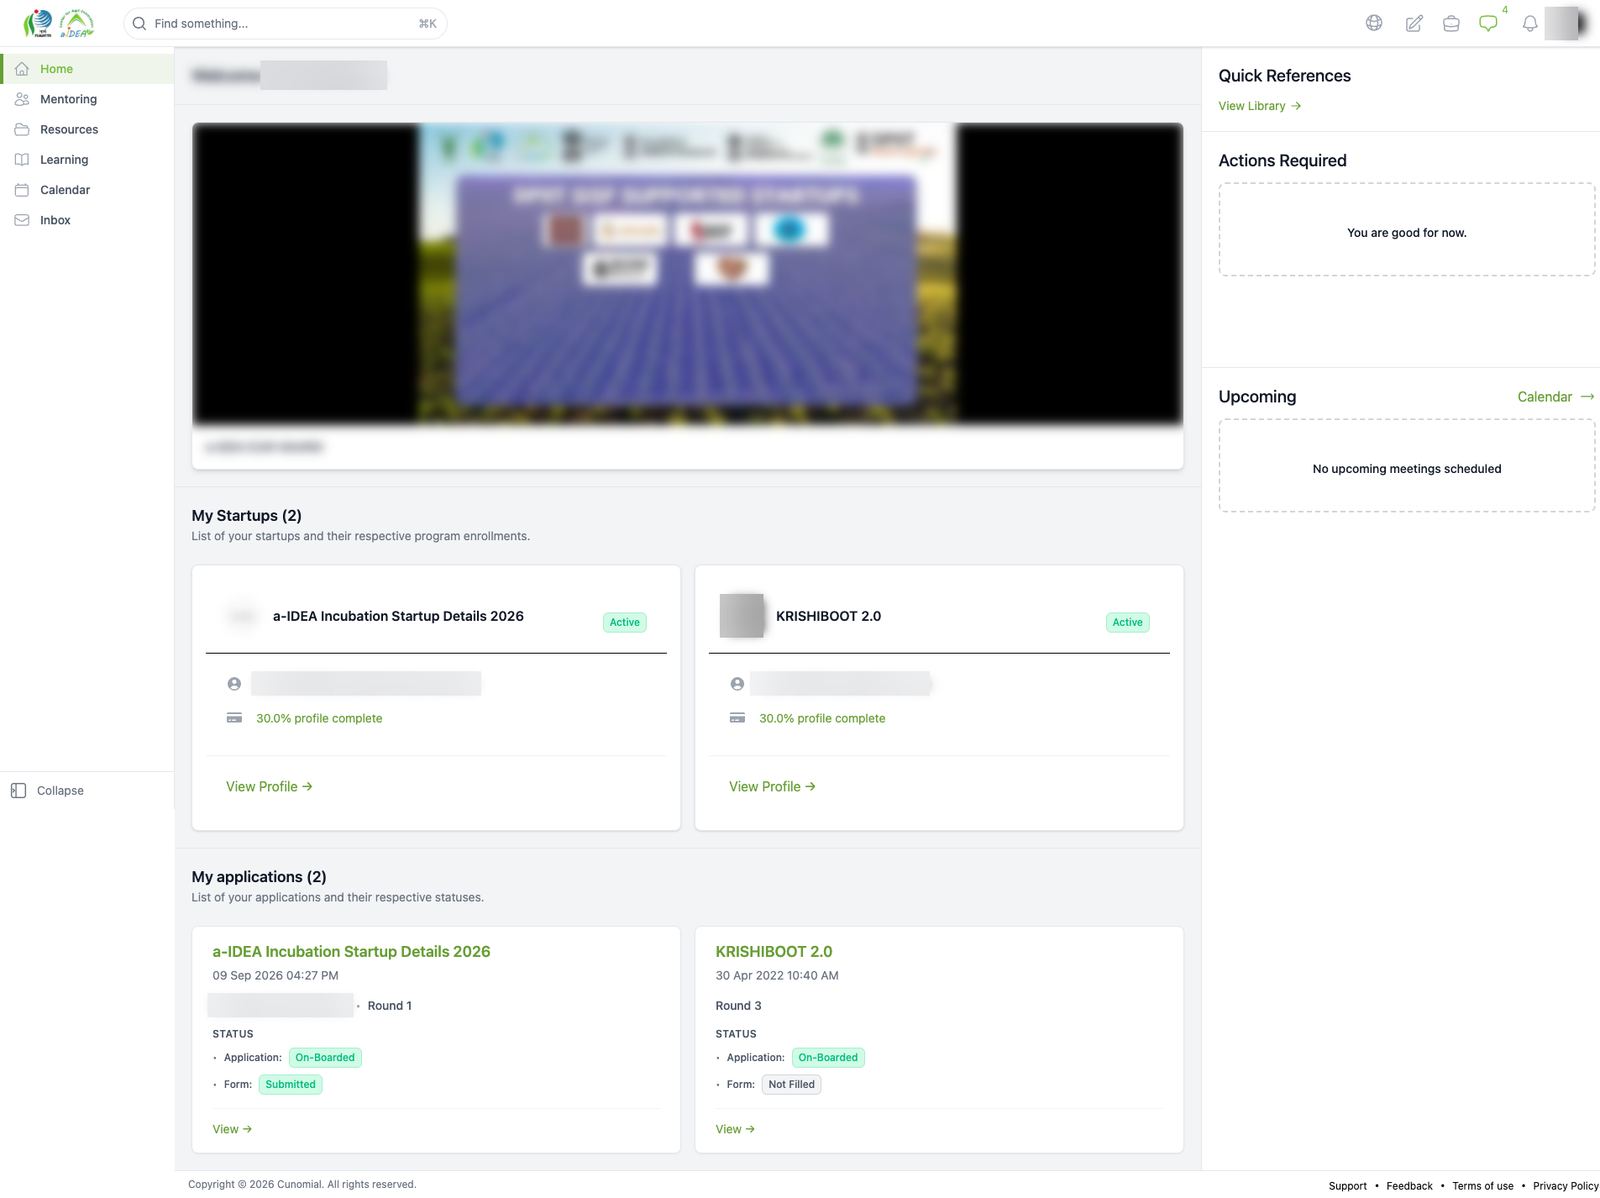Open Mentoring in the sidebar
The height and width of the screenshot is (1198, 1600).
pos(87,99)
